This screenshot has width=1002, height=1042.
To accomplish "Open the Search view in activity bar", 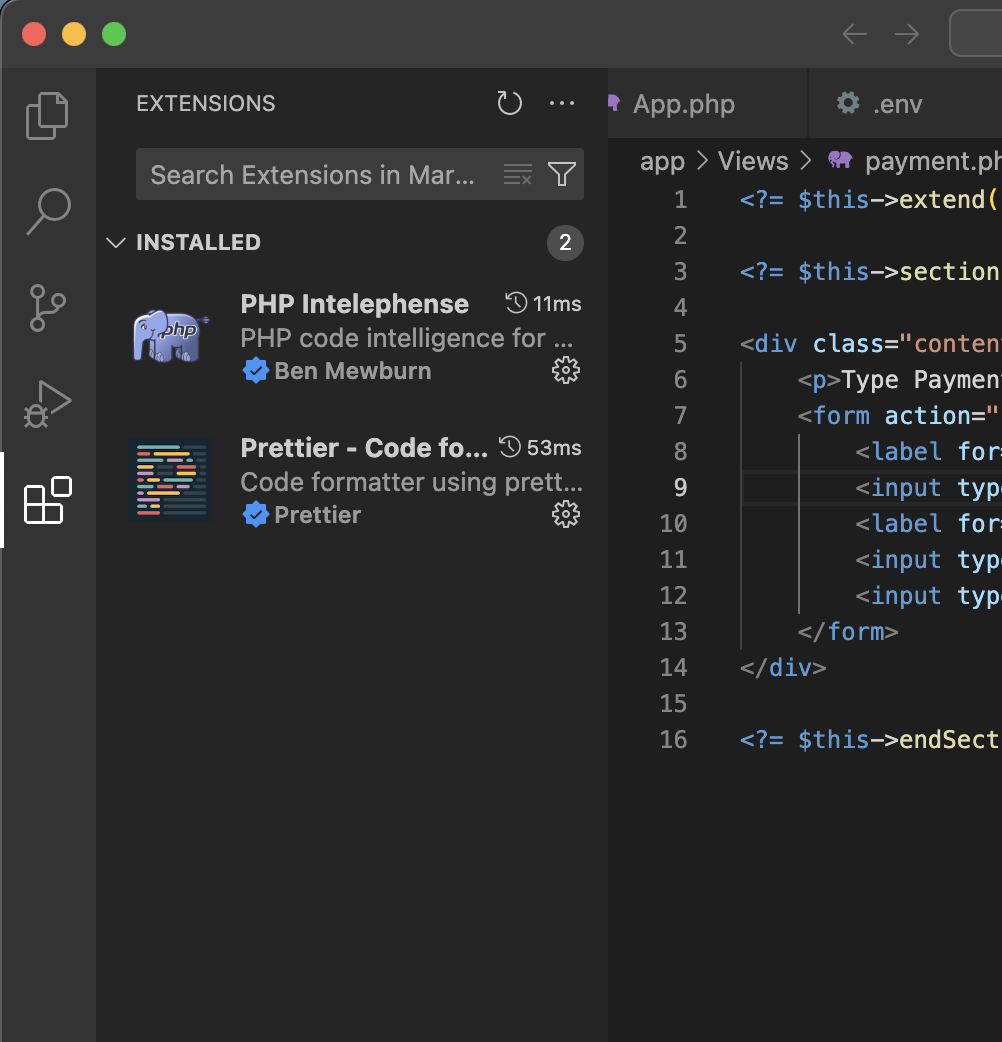I will pos(49,211).
